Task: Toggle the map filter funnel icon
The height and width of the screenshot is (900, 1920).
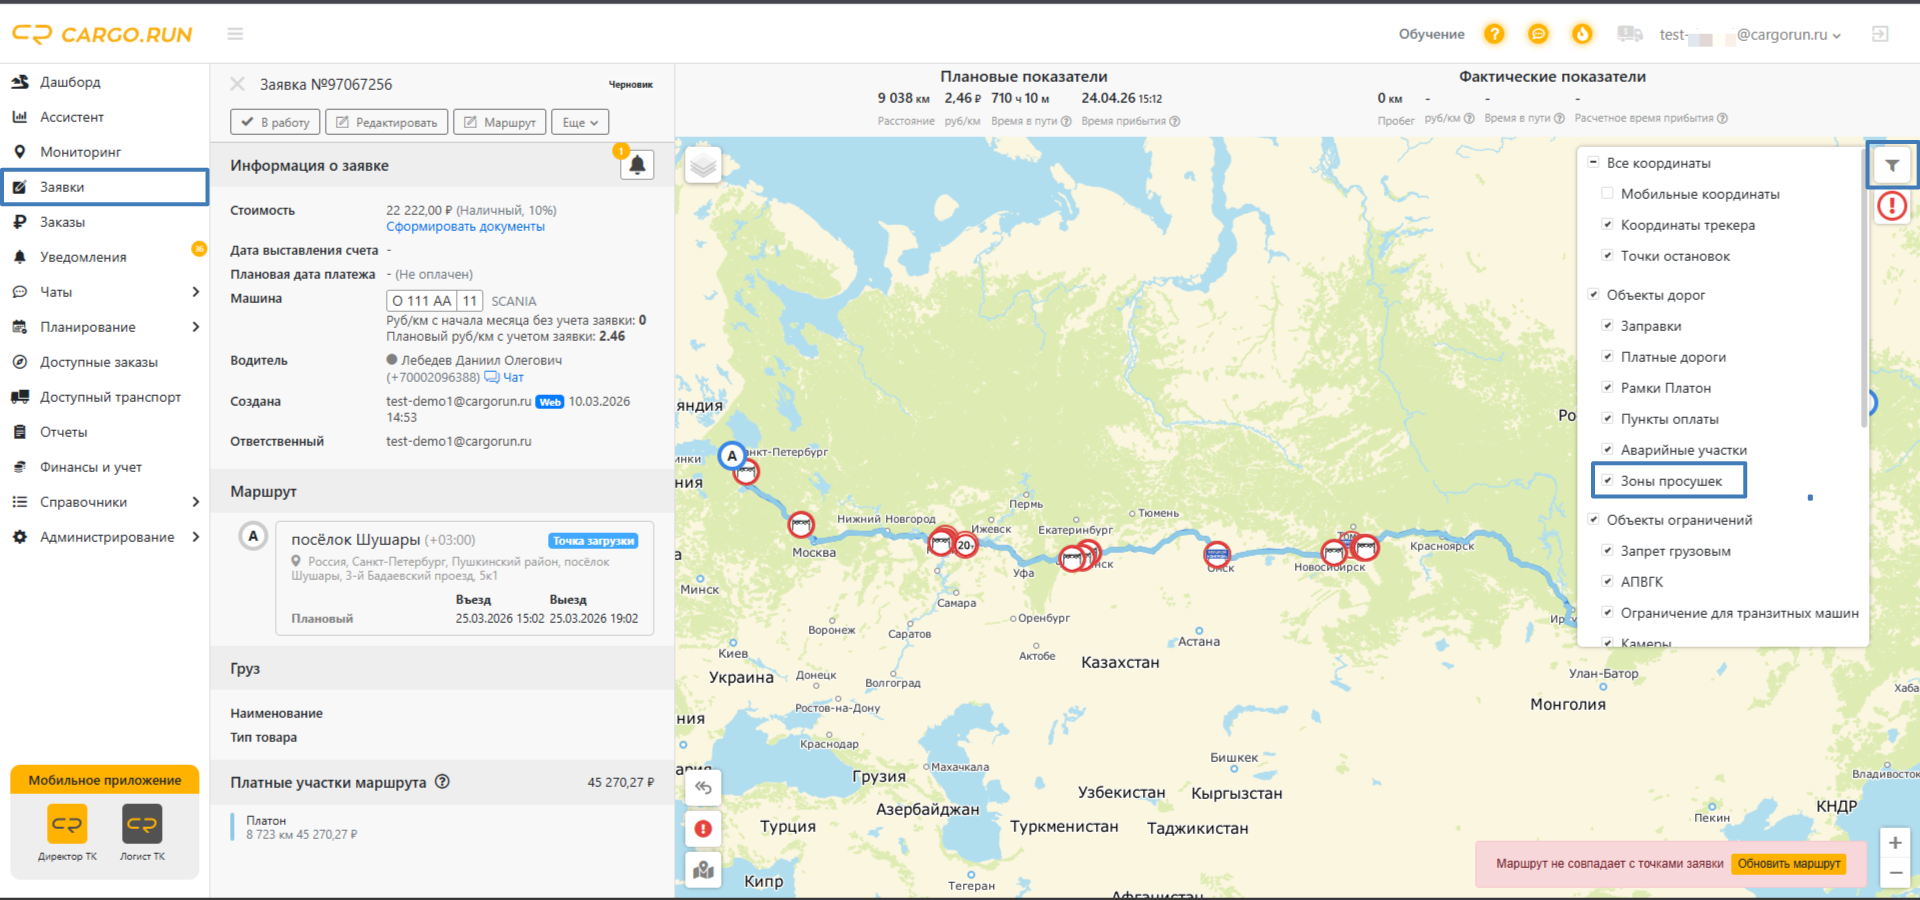Action: pos(1892,166)
